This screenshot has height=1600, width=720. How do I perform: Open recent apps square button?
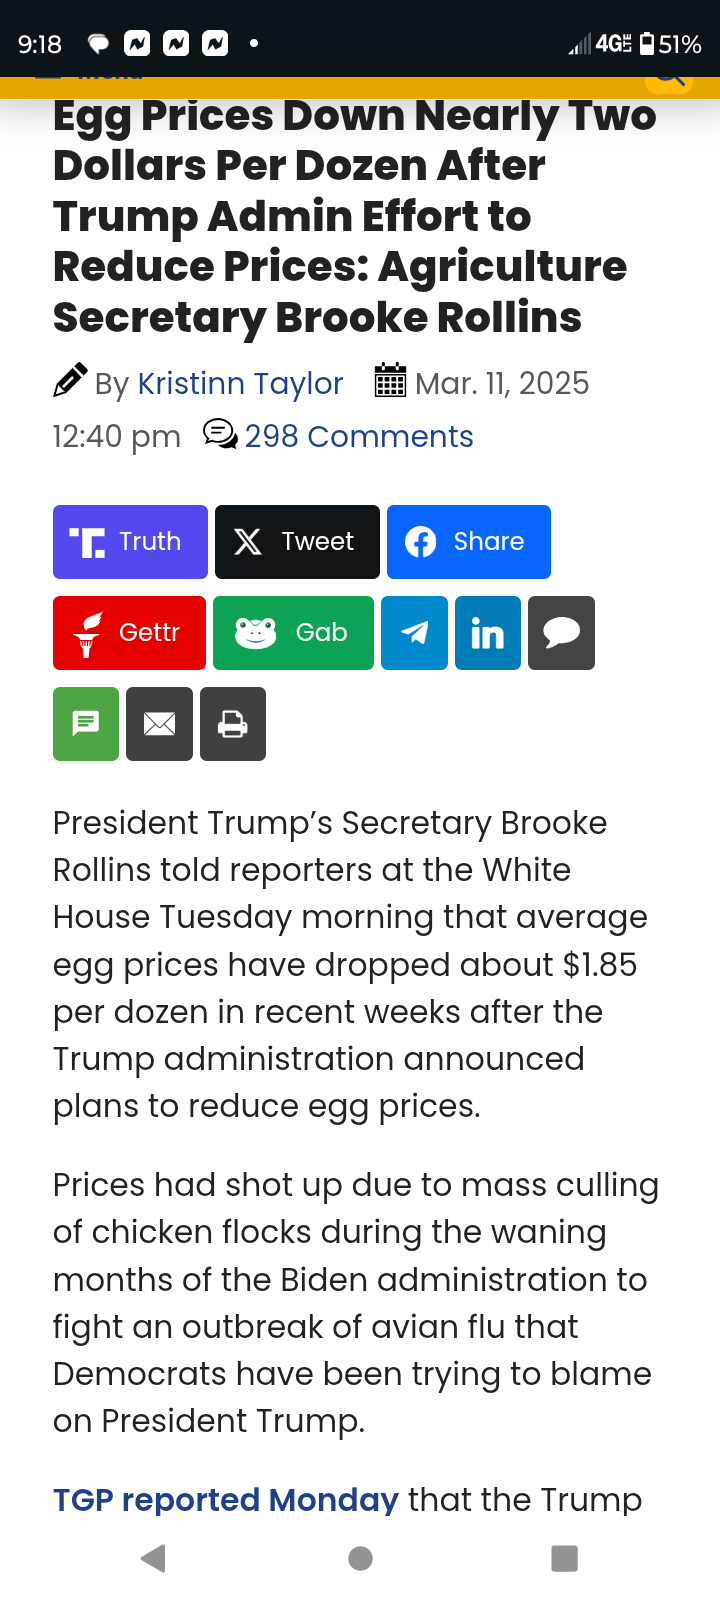click(565, 1558)
